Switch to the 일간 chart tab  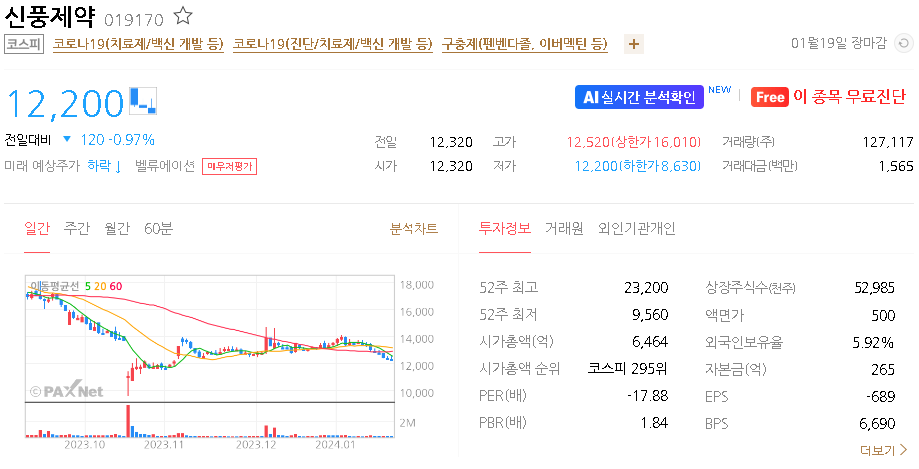click(x=37, y=228)
